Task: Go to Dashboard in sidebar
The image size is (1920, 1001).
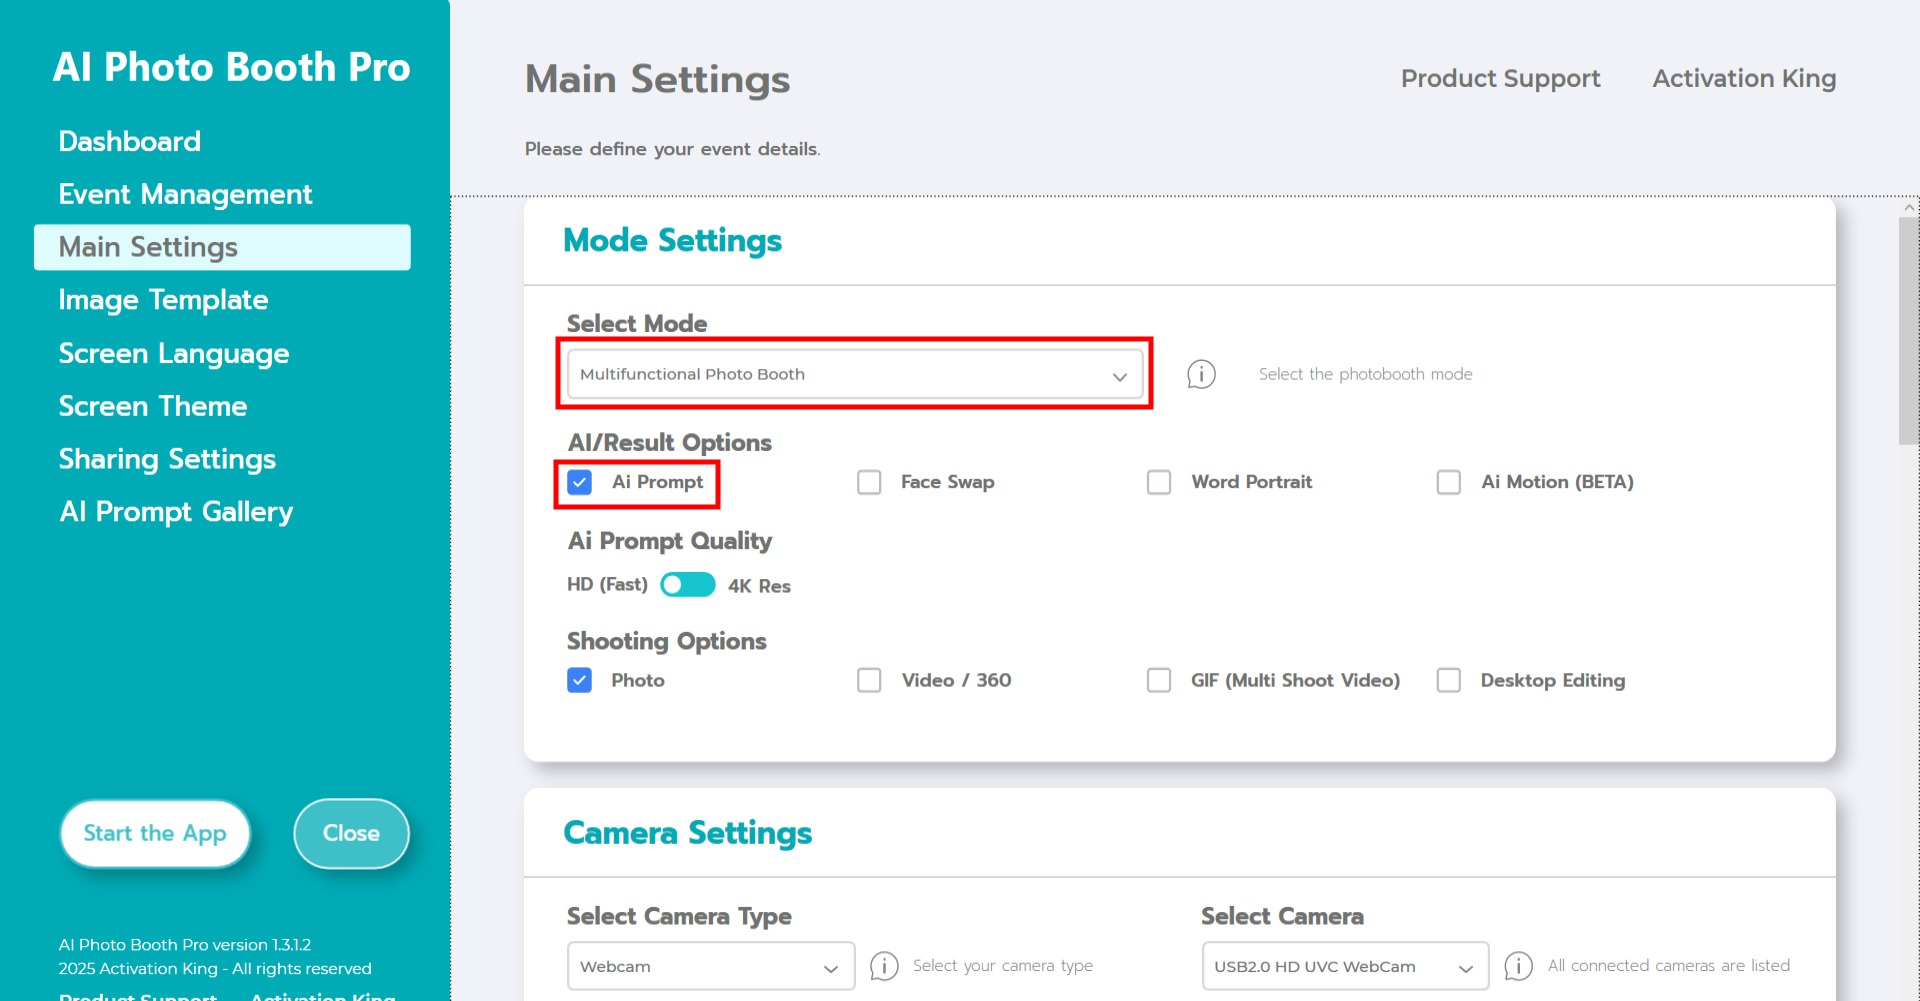Action: 130,141
